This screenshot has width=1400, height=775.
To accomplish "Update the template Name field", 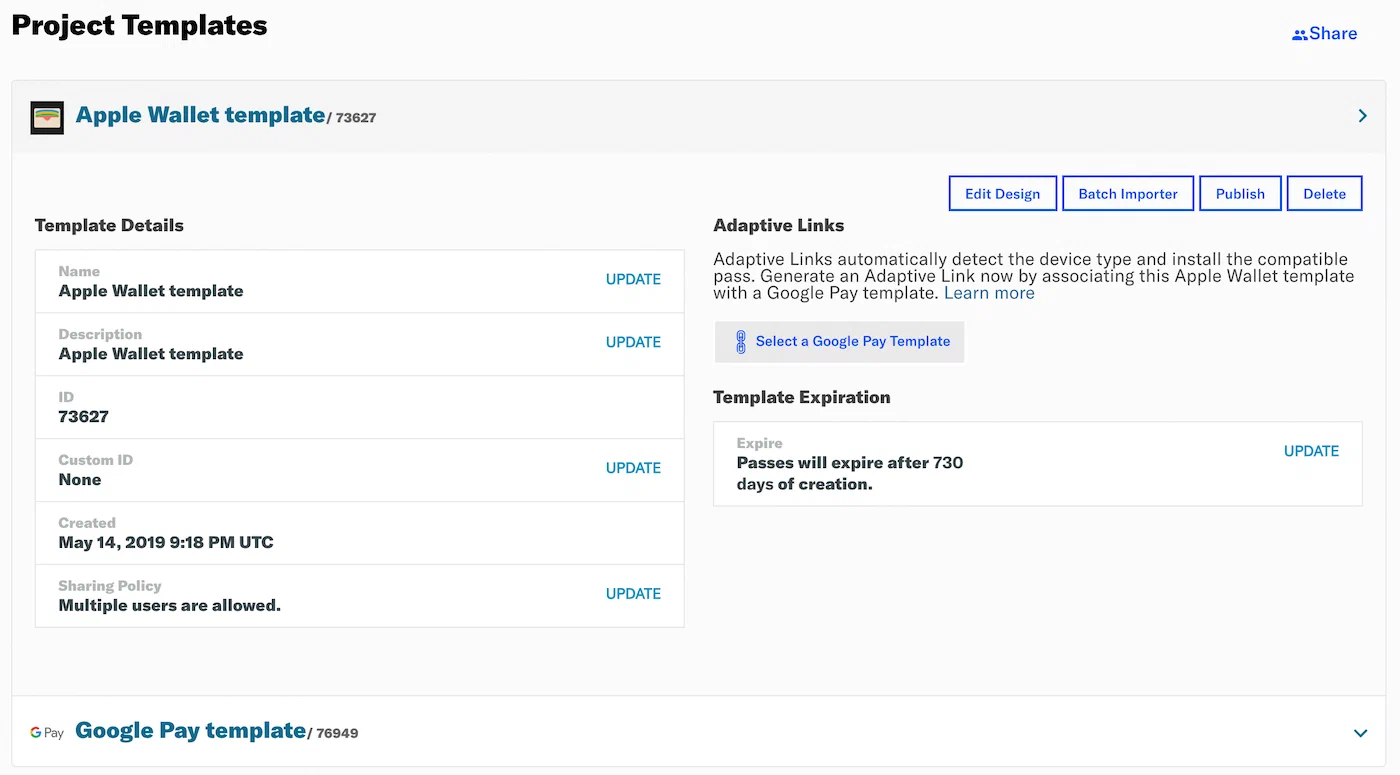I will (633, 279).
